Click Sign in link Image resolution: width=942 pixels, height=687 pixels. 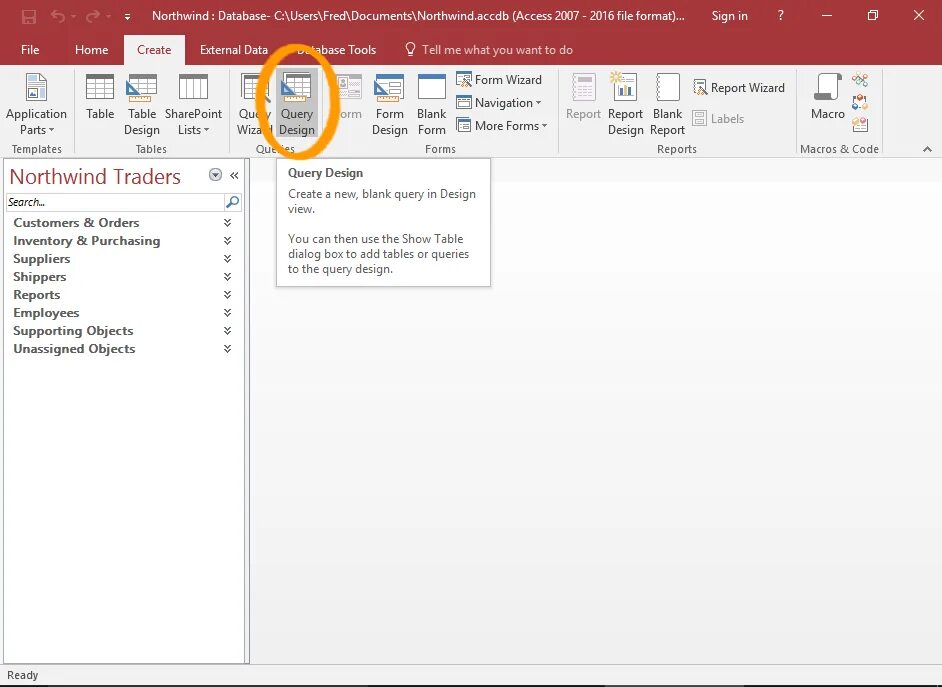click(x=729, y=16)
